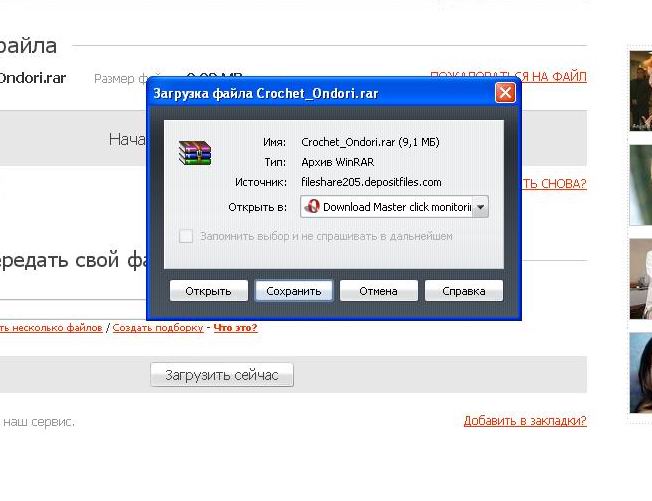
Task: Click the "Архив WinRAR" type text
Action: (338, 162)
